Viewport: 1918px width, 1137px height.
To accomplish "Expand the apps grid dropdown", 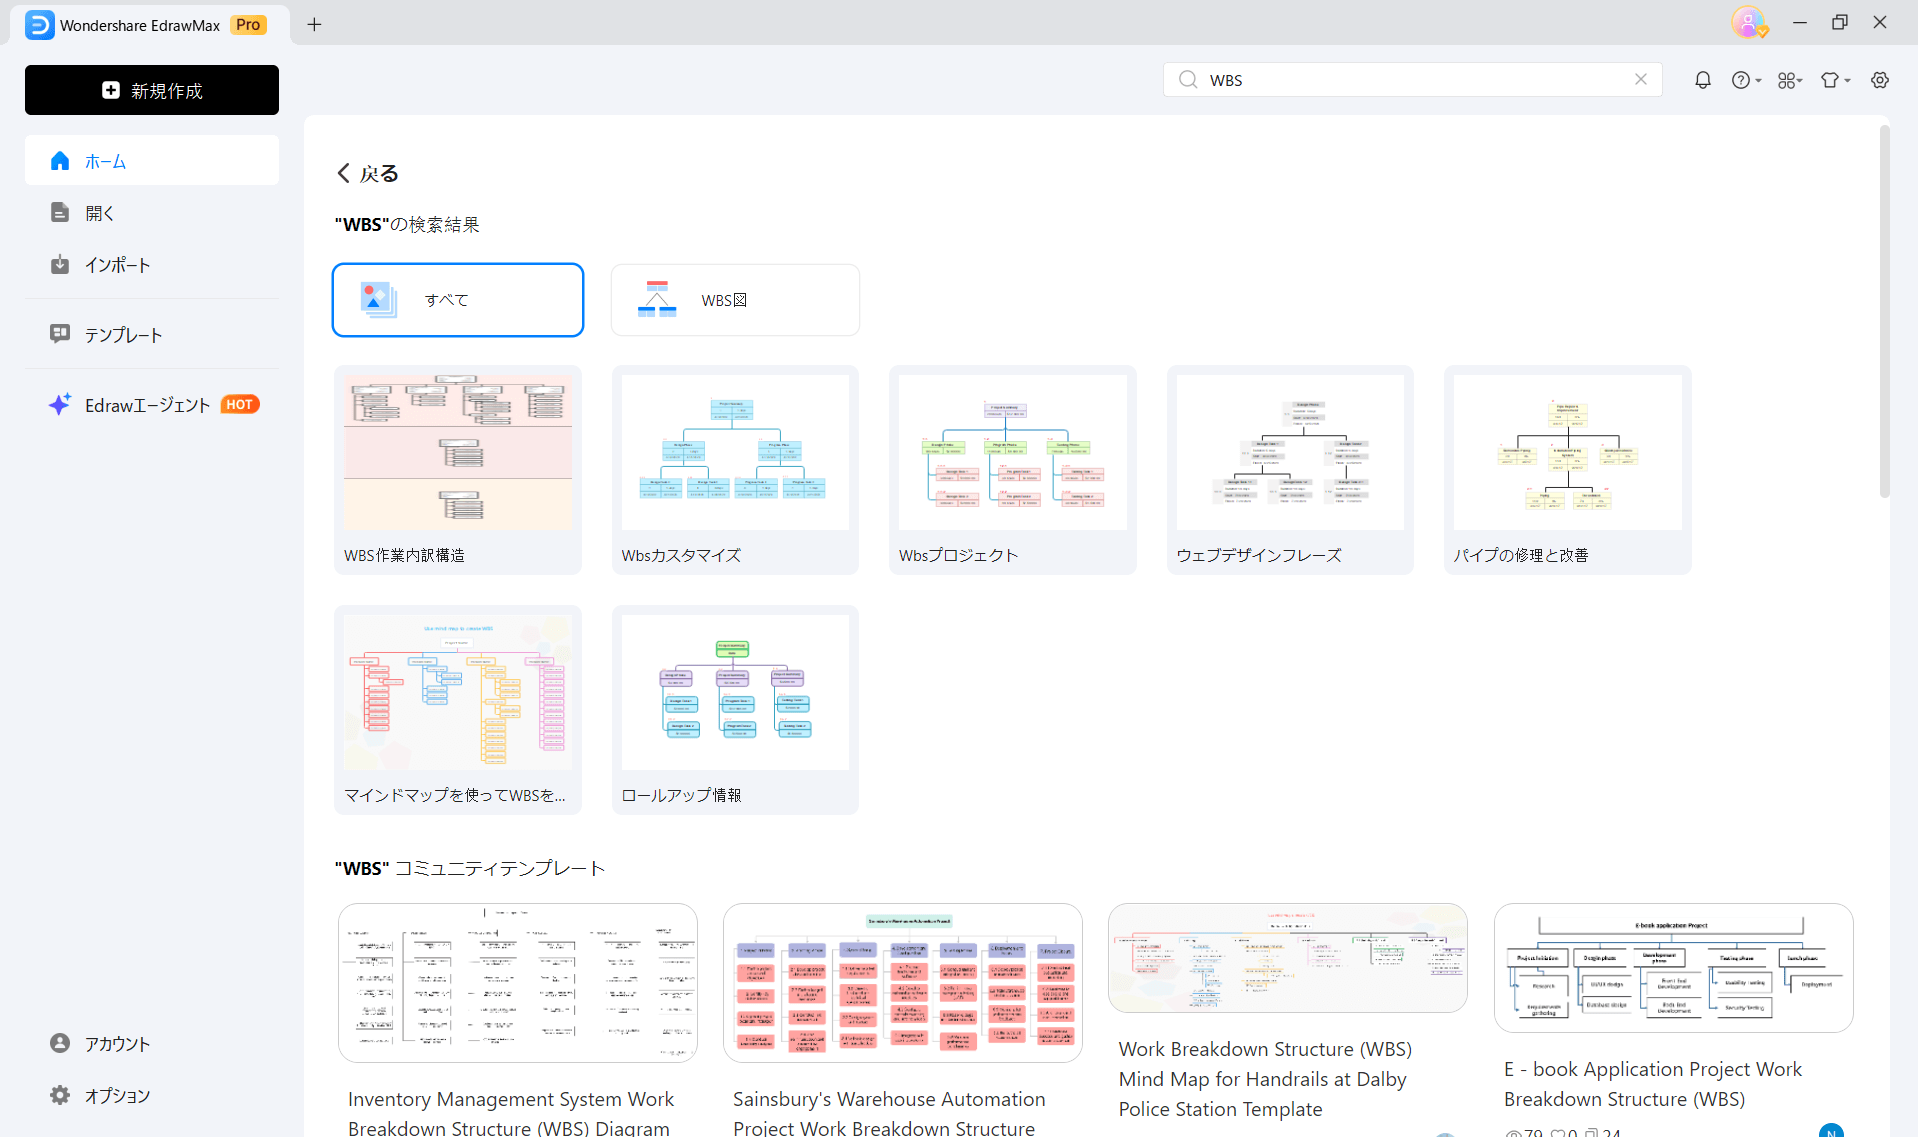I will pyautogui.click(x=1789, y=80).
